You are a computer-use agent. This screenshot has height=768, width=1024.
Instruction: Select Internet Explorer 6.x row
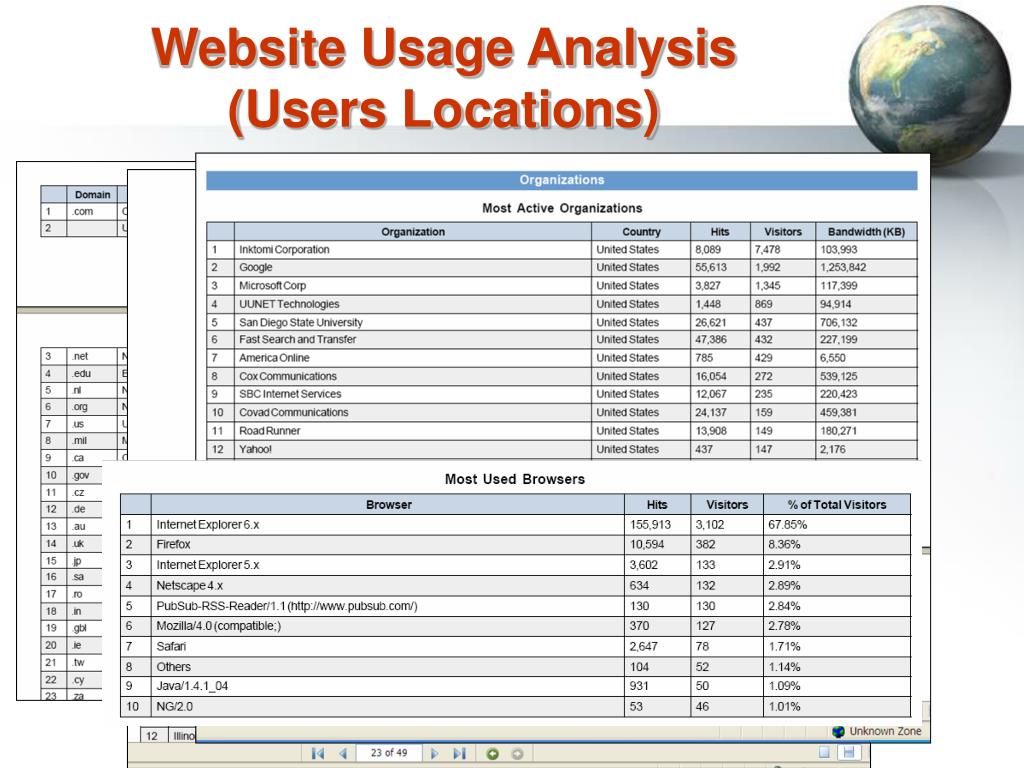click(515, 525)
